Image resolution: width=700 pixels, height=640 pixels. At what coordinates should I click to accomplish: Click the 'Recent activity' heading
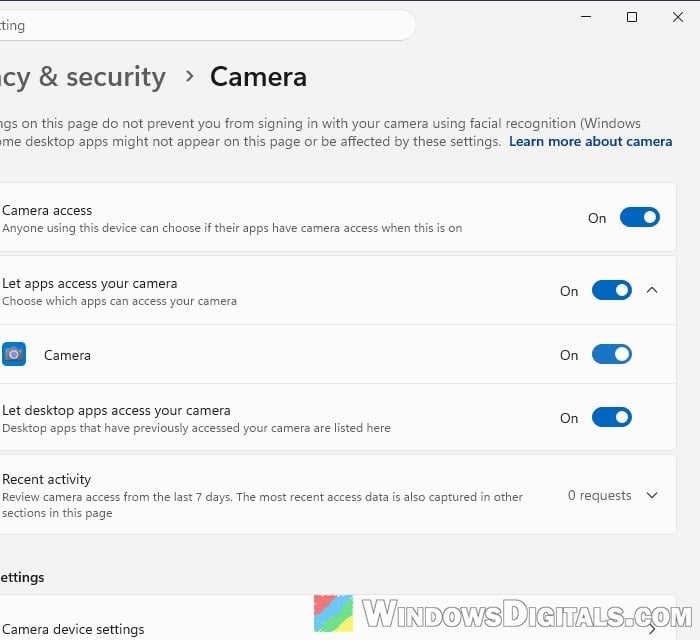(46, 479)
